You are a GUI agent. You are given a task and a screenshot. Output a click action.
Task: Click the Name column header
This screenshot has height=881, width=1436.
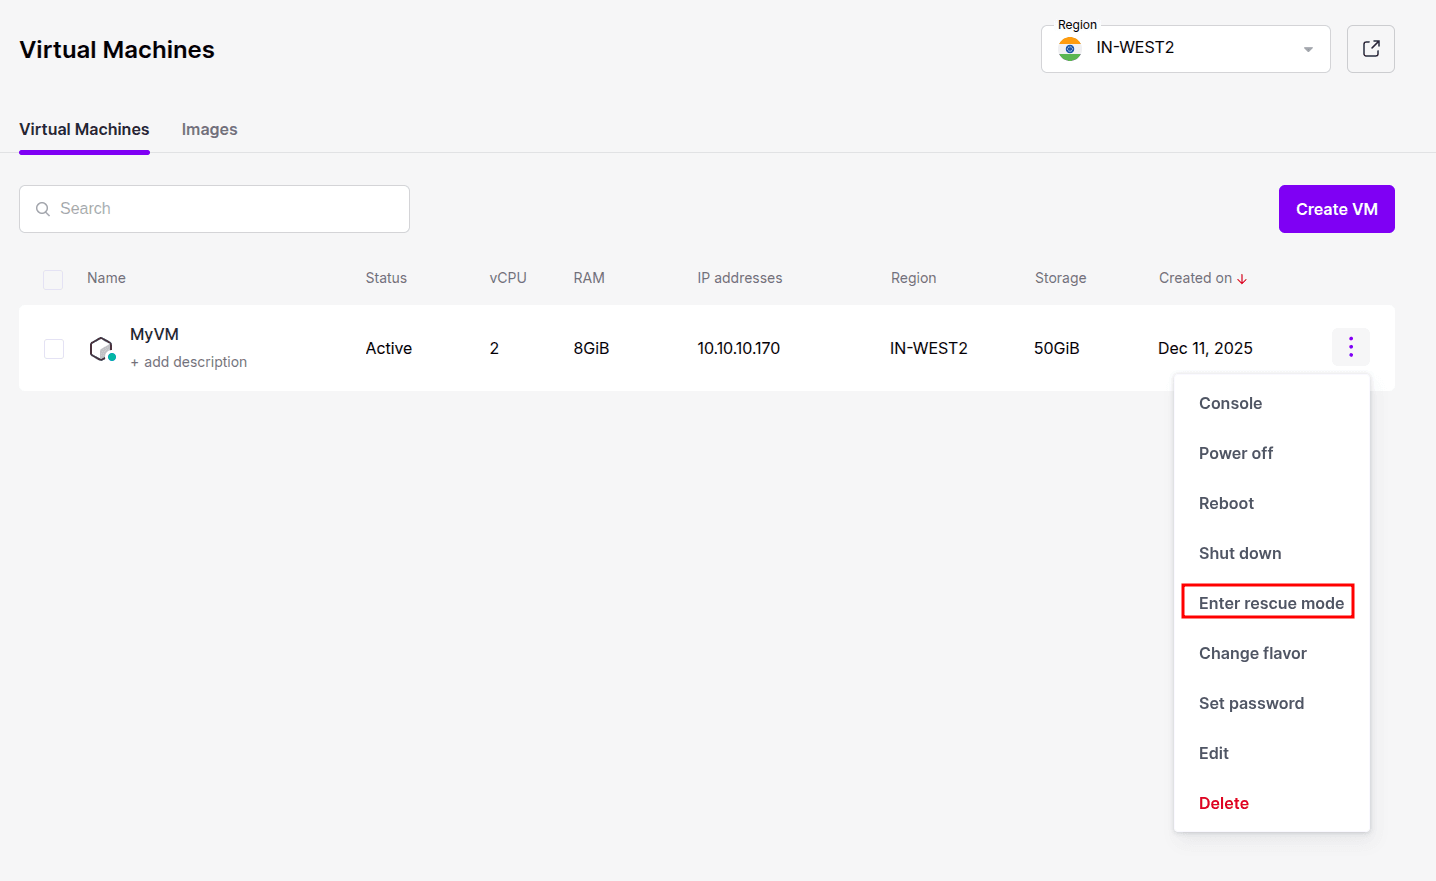click(x=106, y=278)
